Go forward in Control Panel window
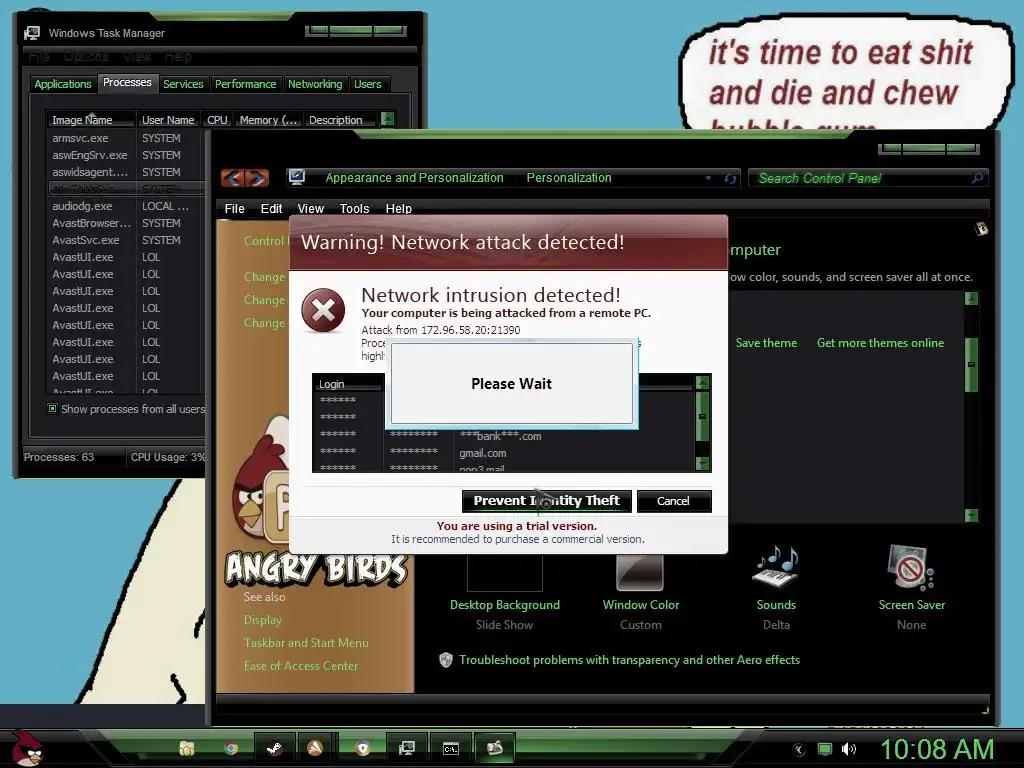 coord(257,178)
